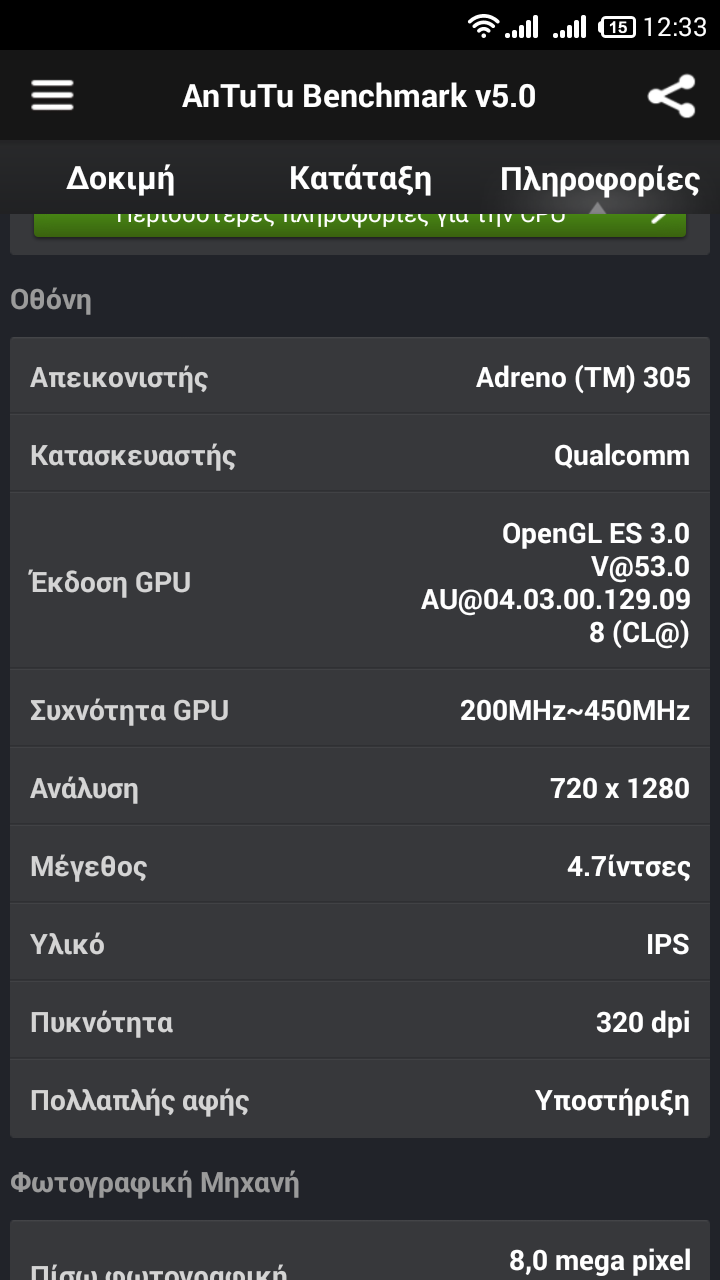Tap the Απεικονιστής Adreno 305 row
Viewport: 720px width, 1280px height.
[360, 377]
